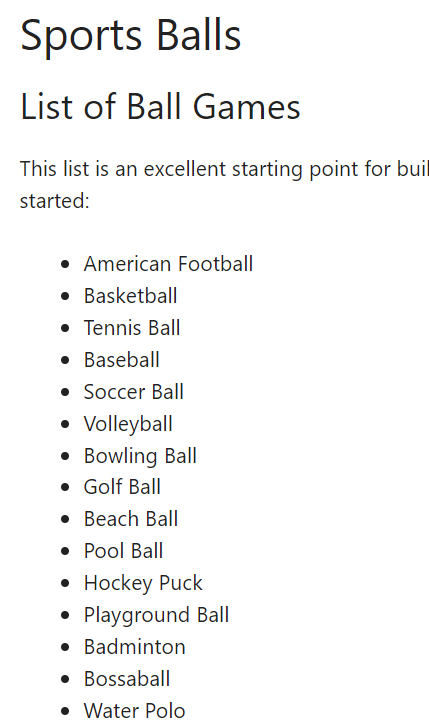This screenshot has width=429, height=728.
Task: Select the Bossaball list item
Action: click(127, 679)
